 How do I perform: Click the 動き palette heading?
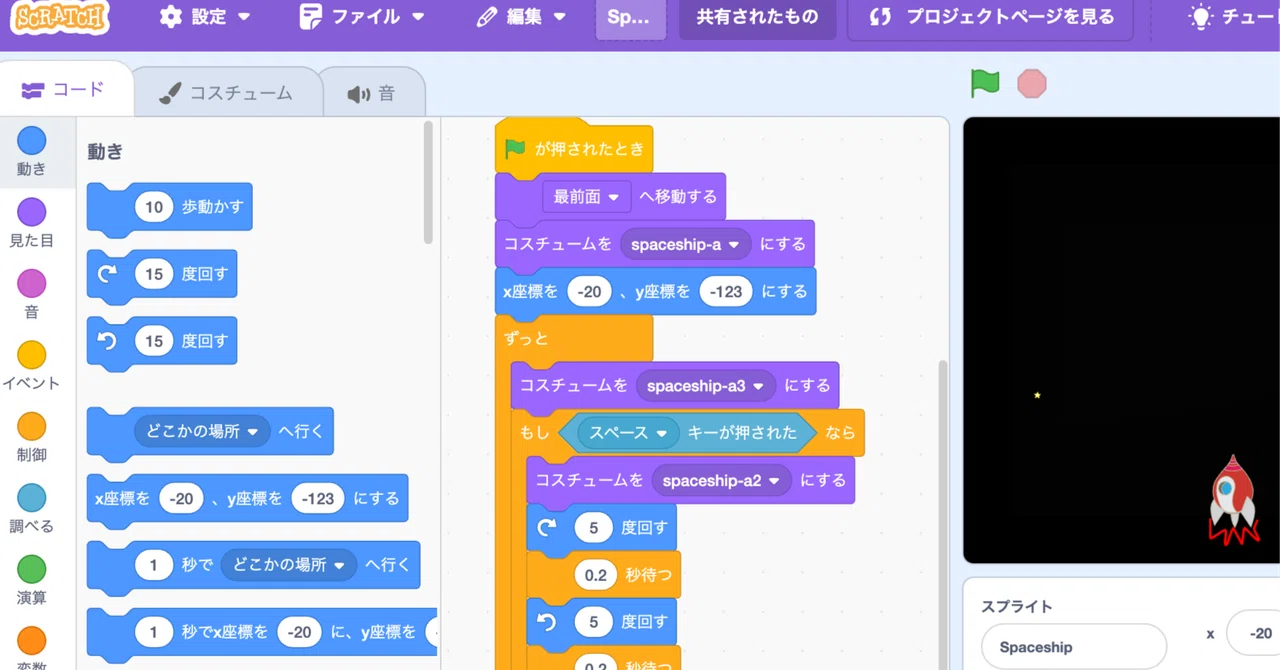click(105, 151)
